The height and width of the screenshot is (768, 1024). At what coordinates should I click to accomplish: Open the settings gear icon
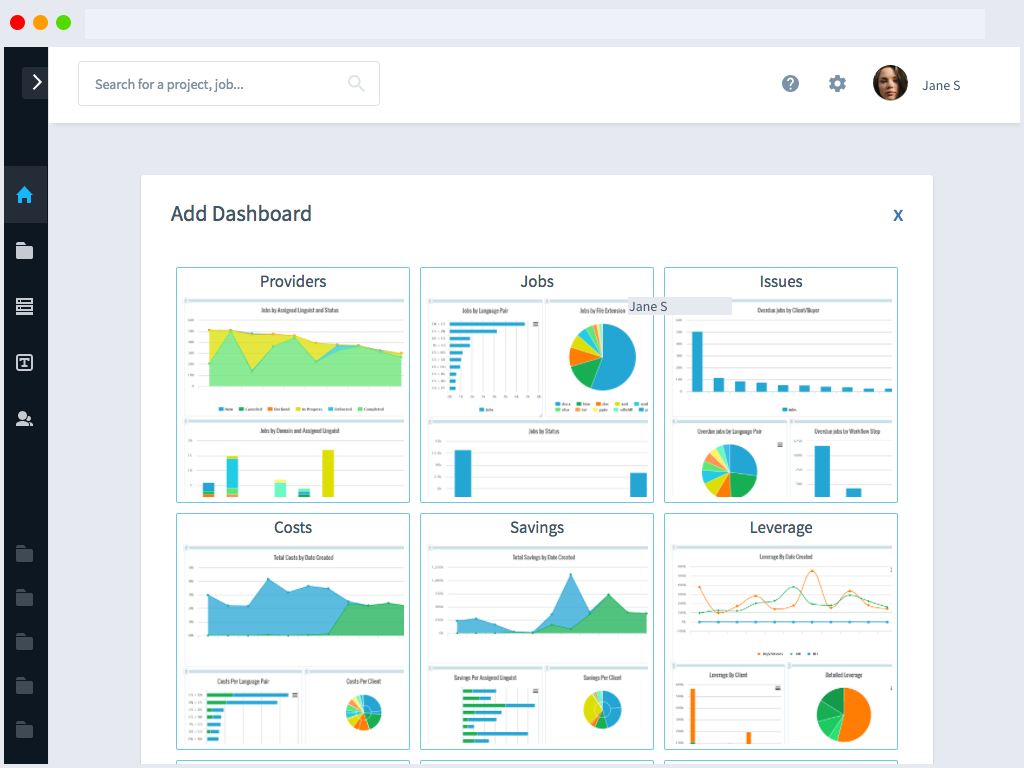tap(837, 84)
